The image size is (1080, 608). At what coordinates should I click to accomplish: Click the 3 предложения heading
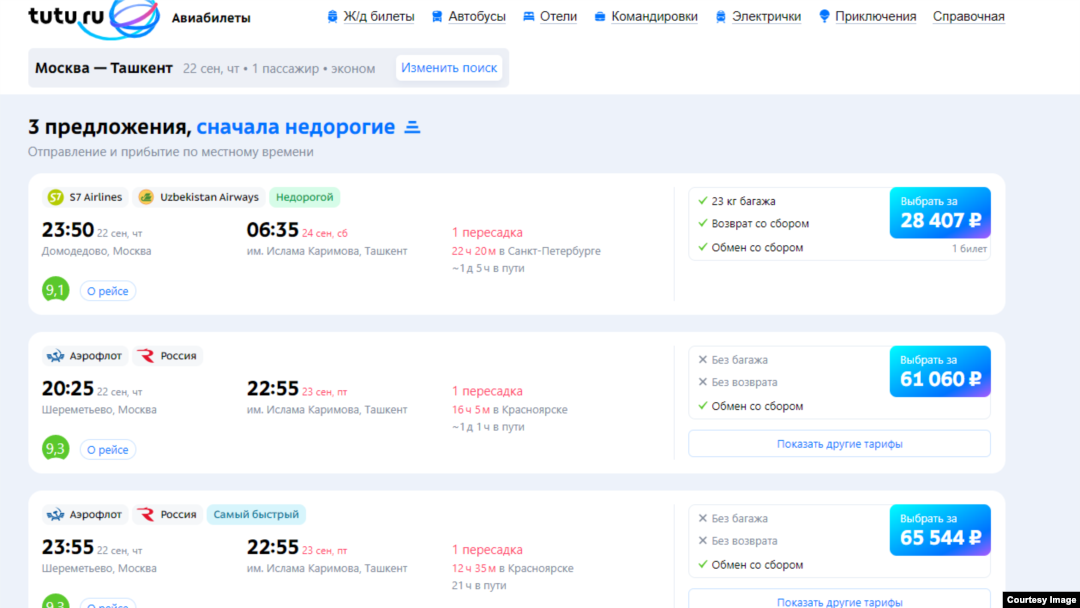click(110, 127)
